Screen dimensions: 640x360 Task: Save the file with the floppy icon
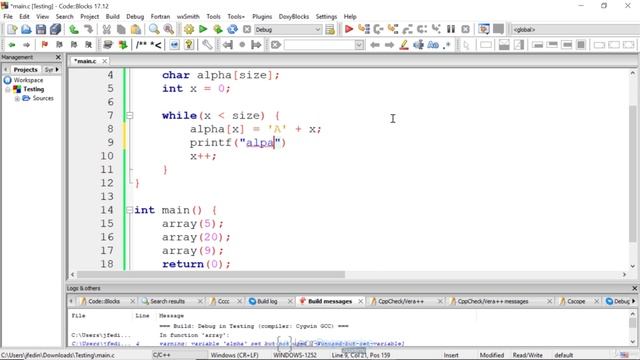(x=41, y=29)
